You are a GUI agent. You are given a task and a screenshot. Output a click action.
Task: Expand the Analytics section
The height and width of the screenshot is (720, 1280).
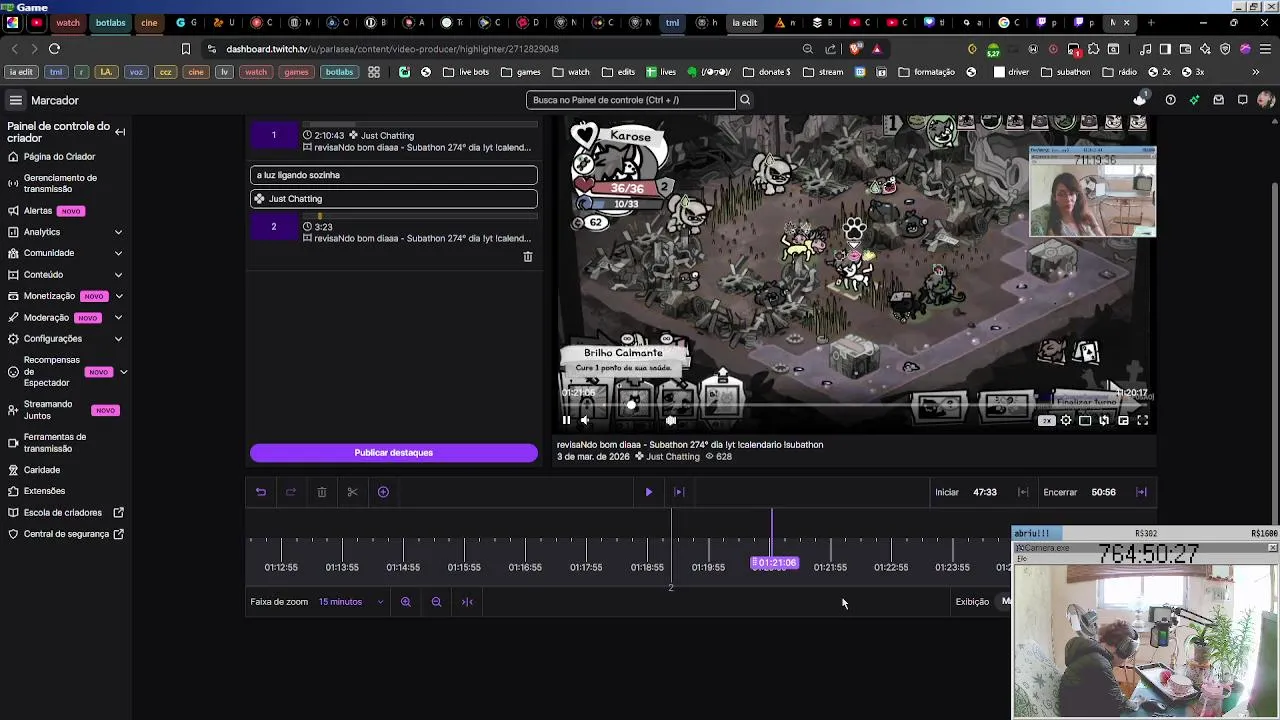[118, 232]
